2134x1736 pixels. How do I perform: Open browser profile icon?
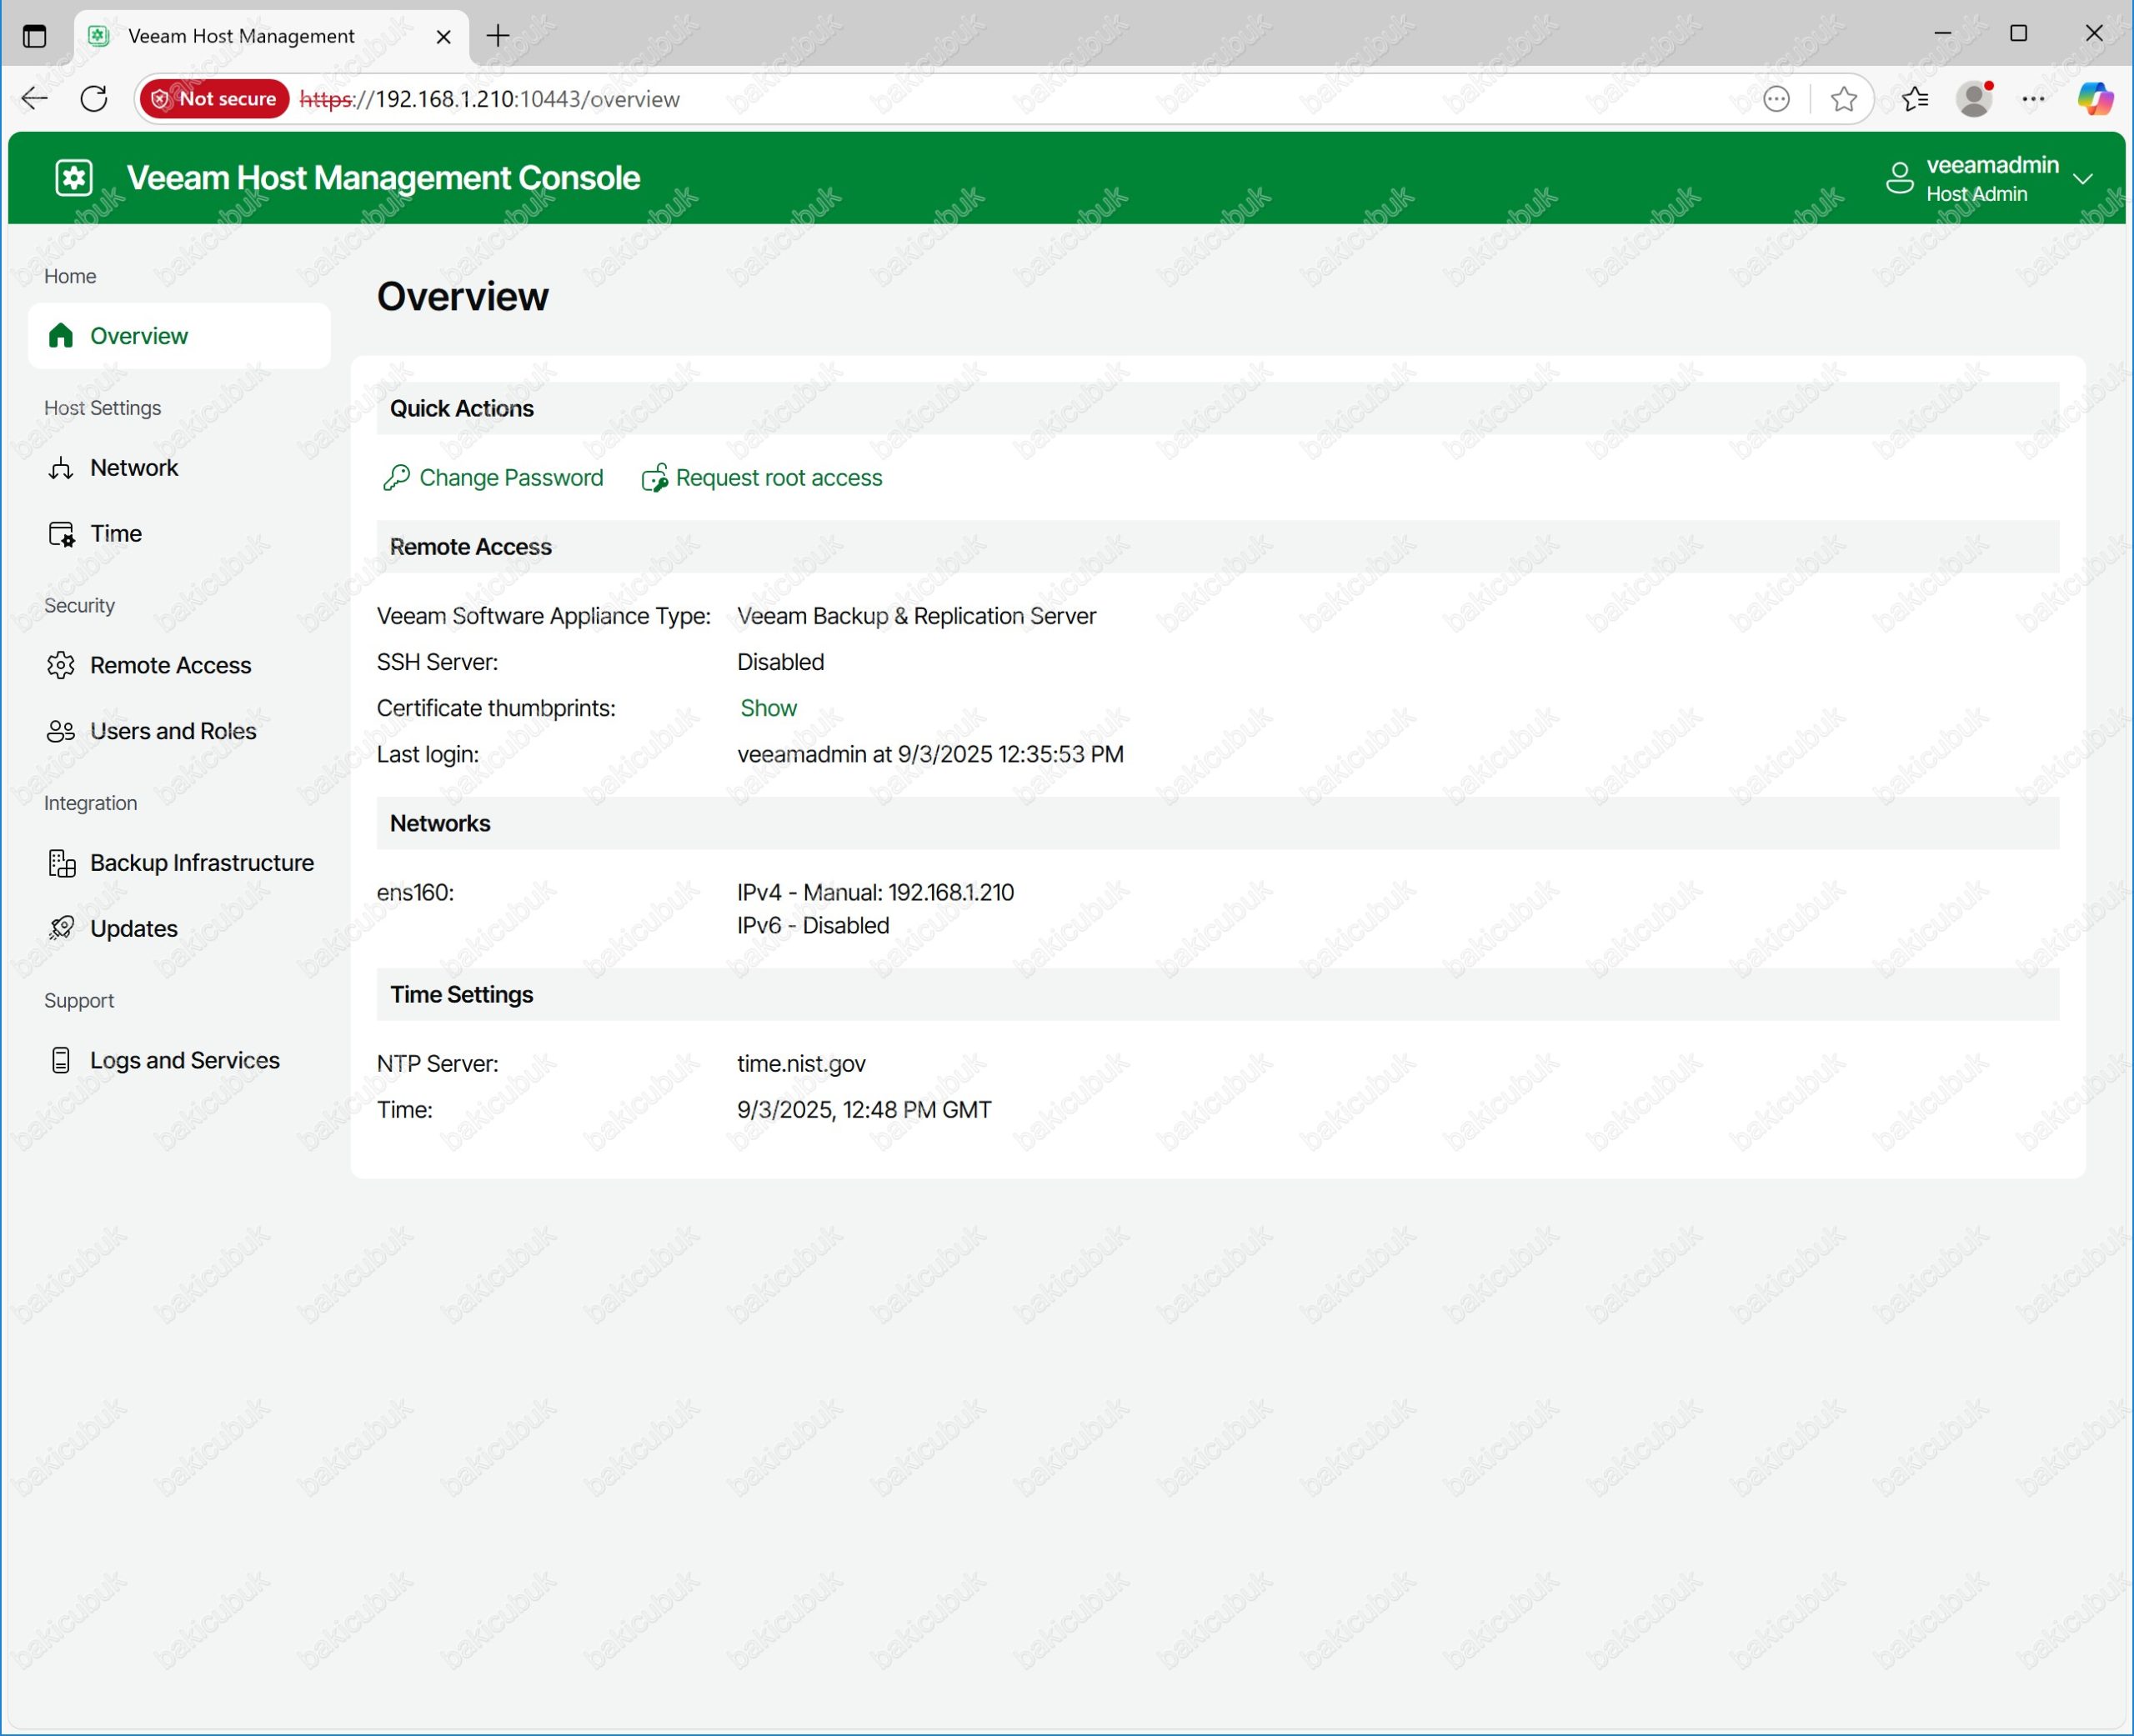[x=1975, y=98]
